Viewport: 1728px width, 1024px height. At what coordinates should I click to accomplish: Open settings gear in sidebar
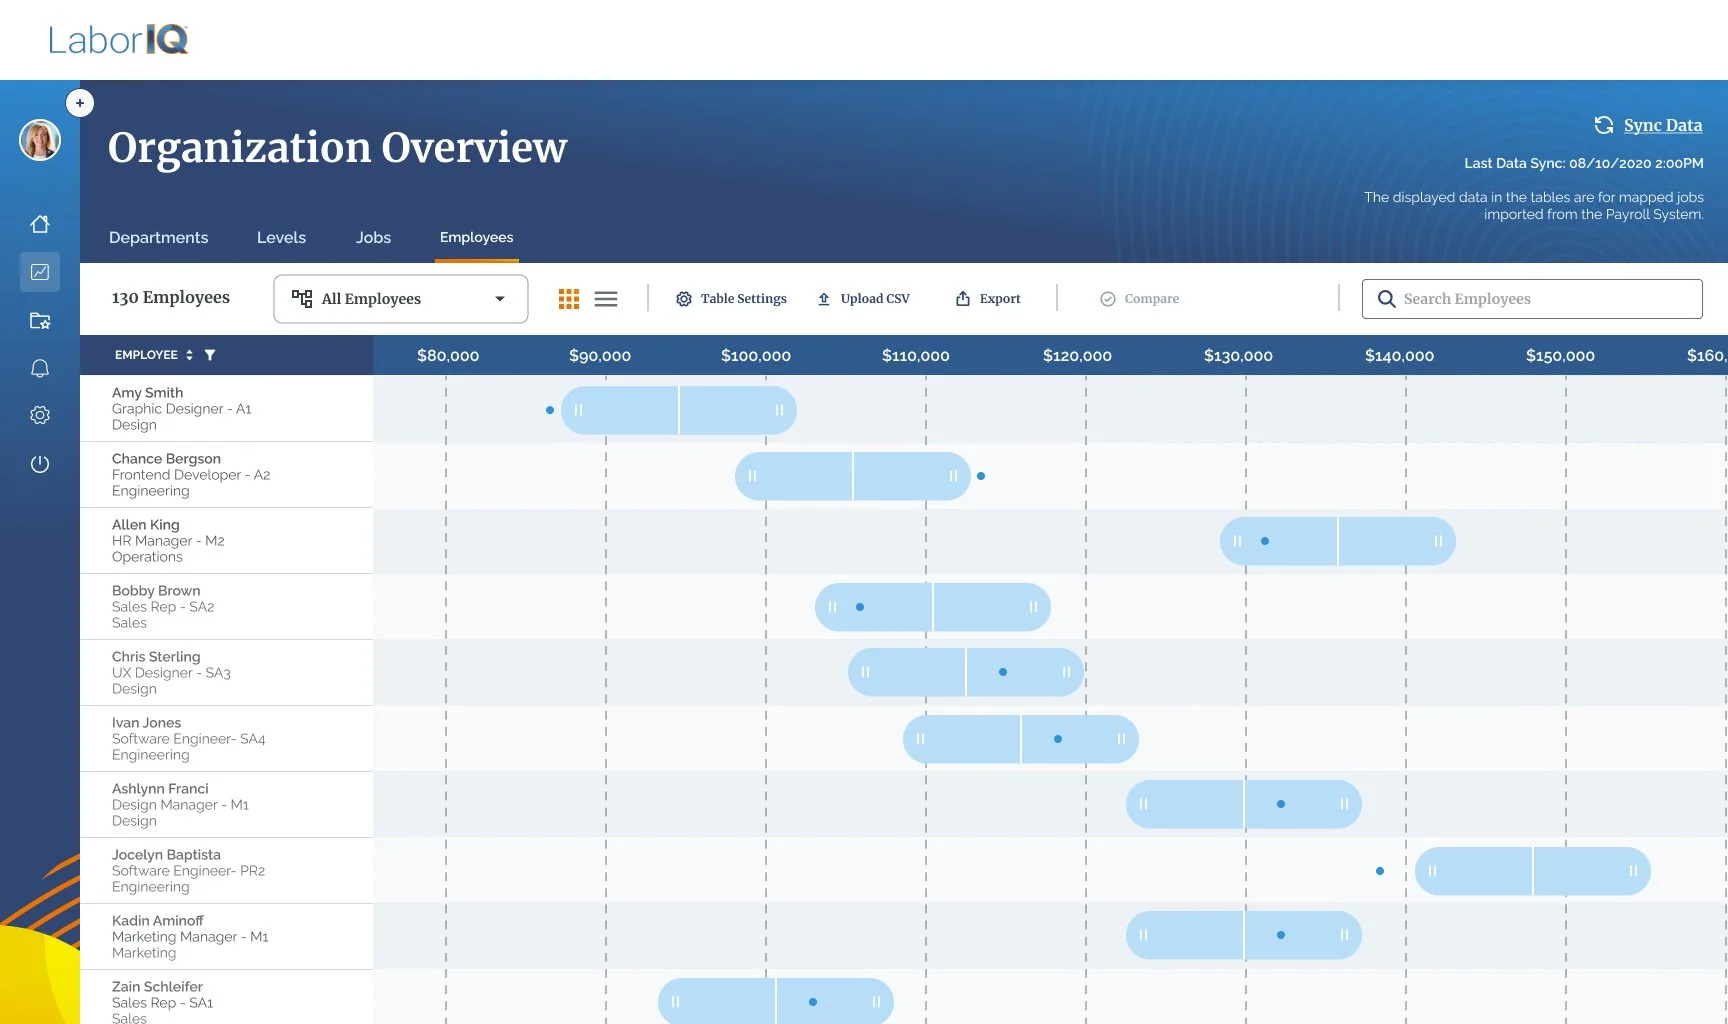[40, 415]
